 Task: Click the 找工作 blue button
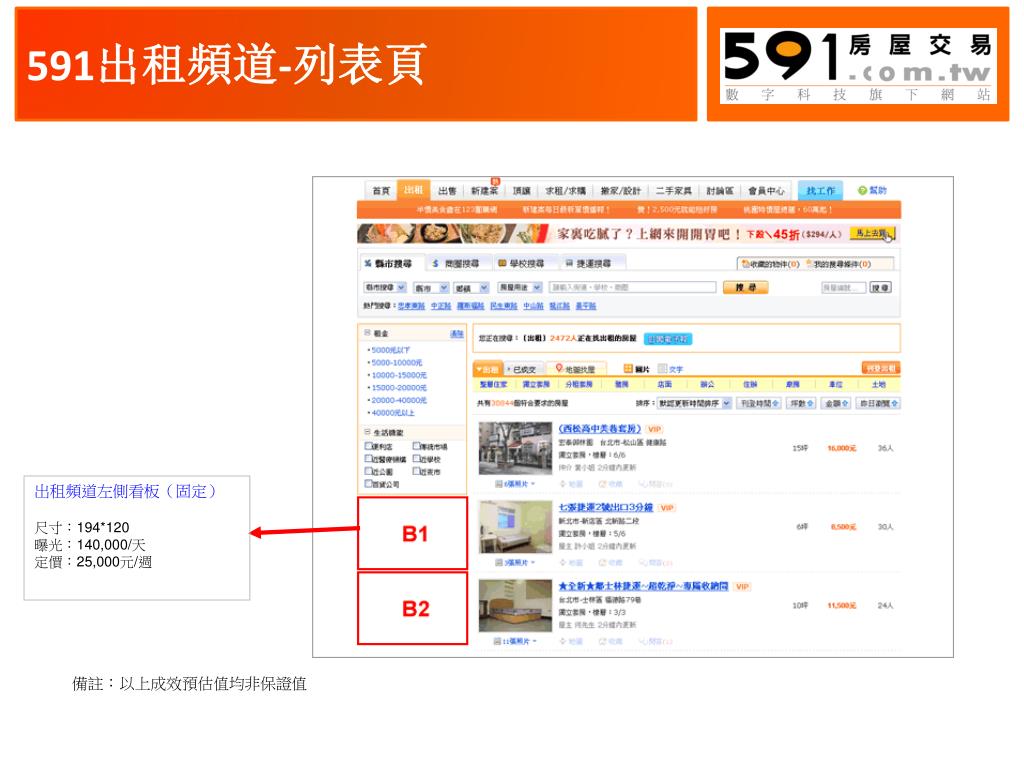pos(820,191)
